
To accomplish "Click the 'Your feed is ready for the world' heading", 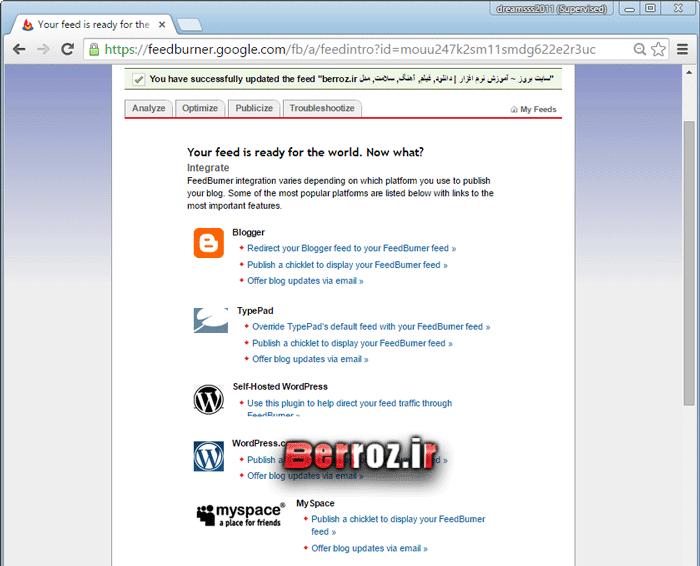I will (305, 153).
